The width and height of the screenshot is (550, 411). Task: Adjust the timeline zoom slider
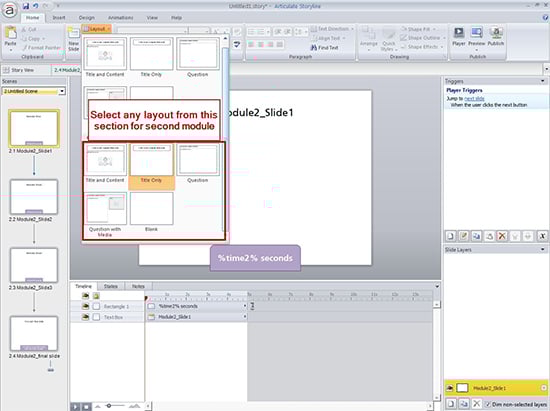109,406
